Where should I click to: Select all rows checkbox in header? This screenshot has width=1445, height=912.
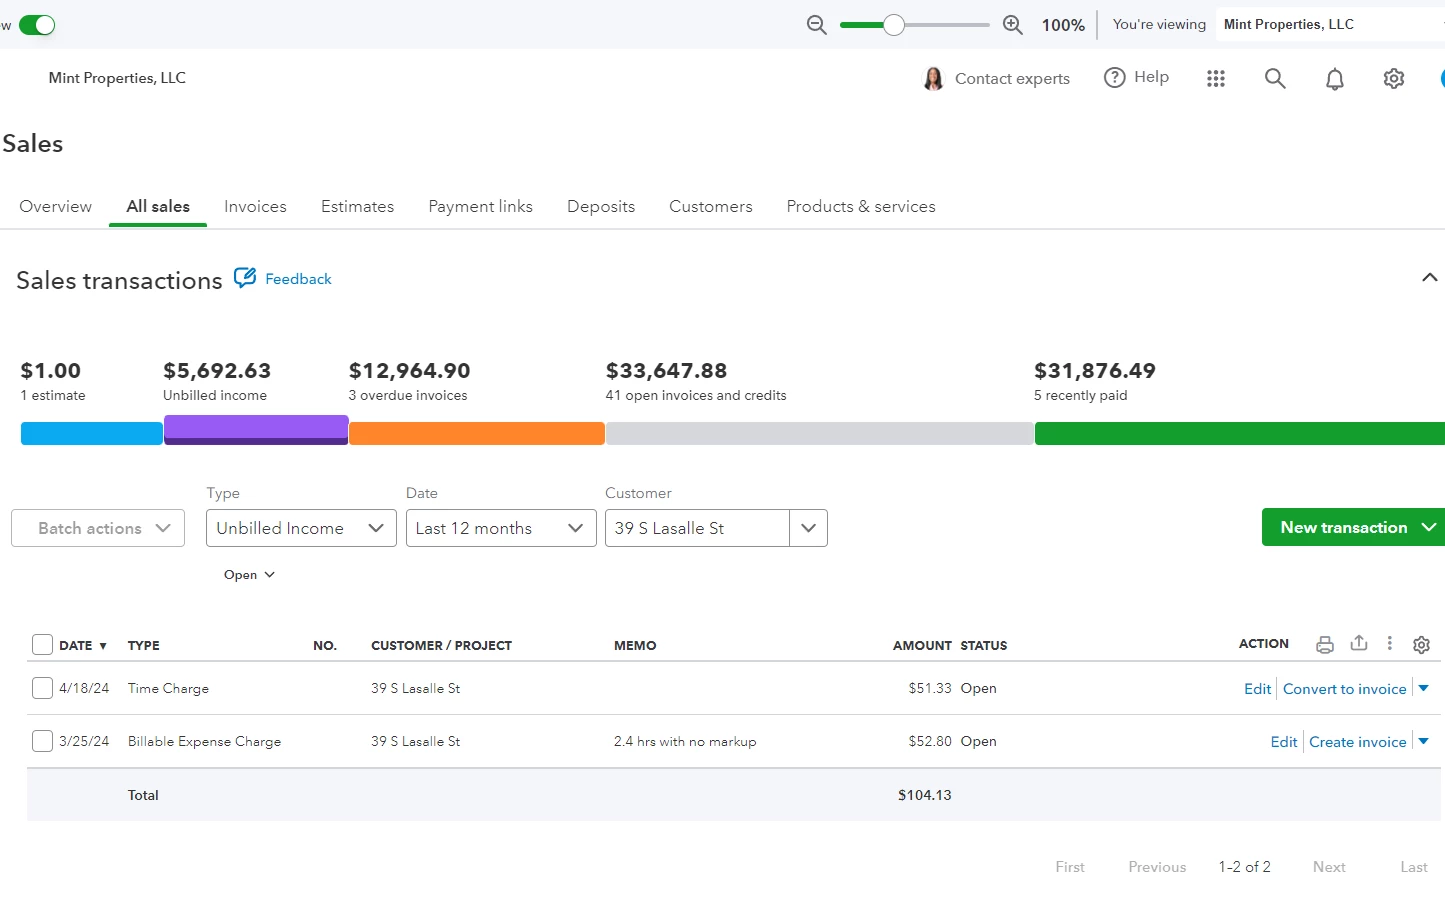point(42,645)
